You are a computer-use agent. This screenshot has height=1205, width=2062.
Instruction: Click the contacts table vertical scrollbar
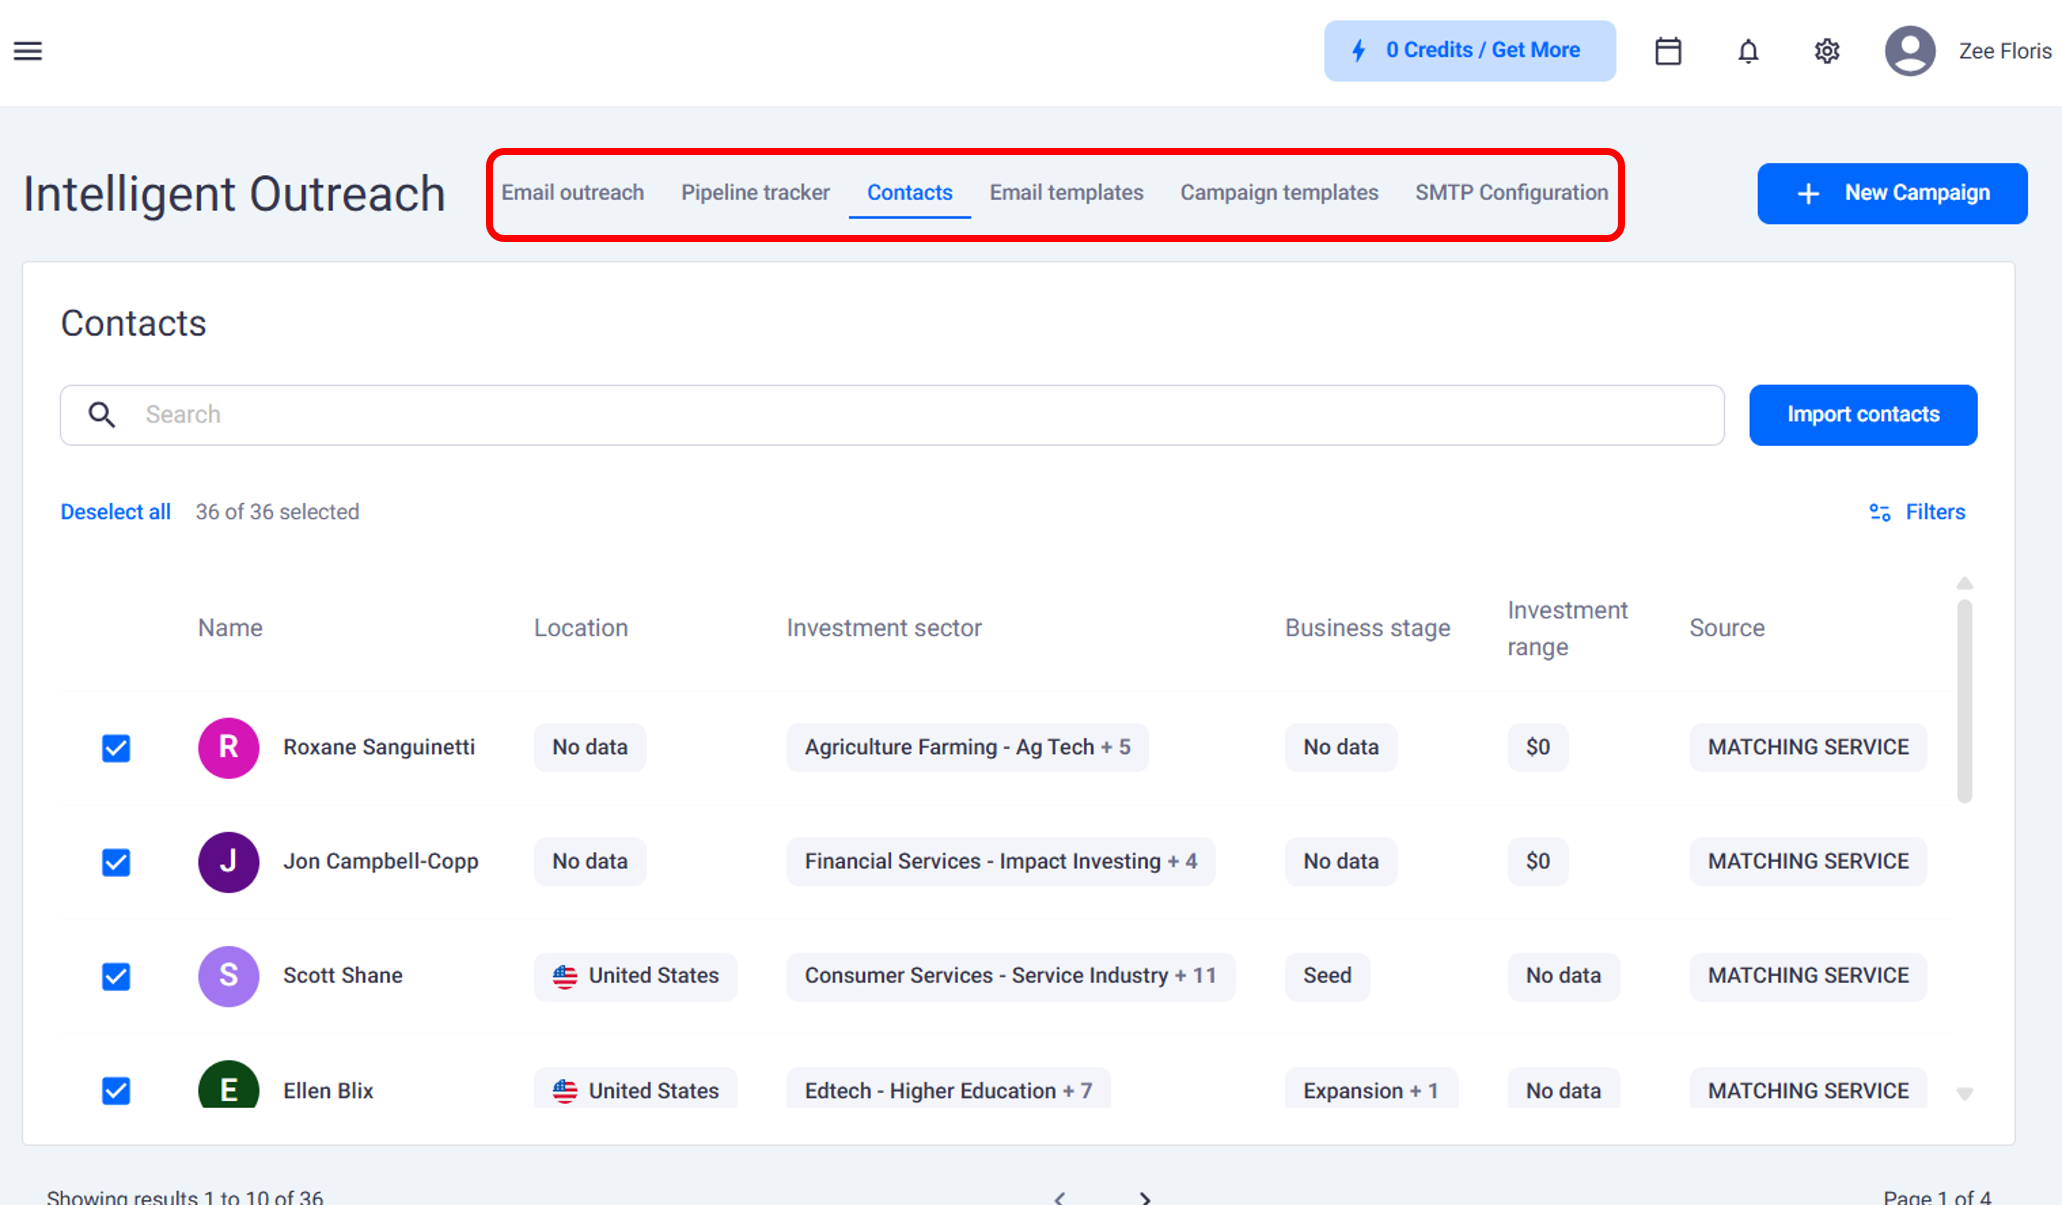point(1964,700)
